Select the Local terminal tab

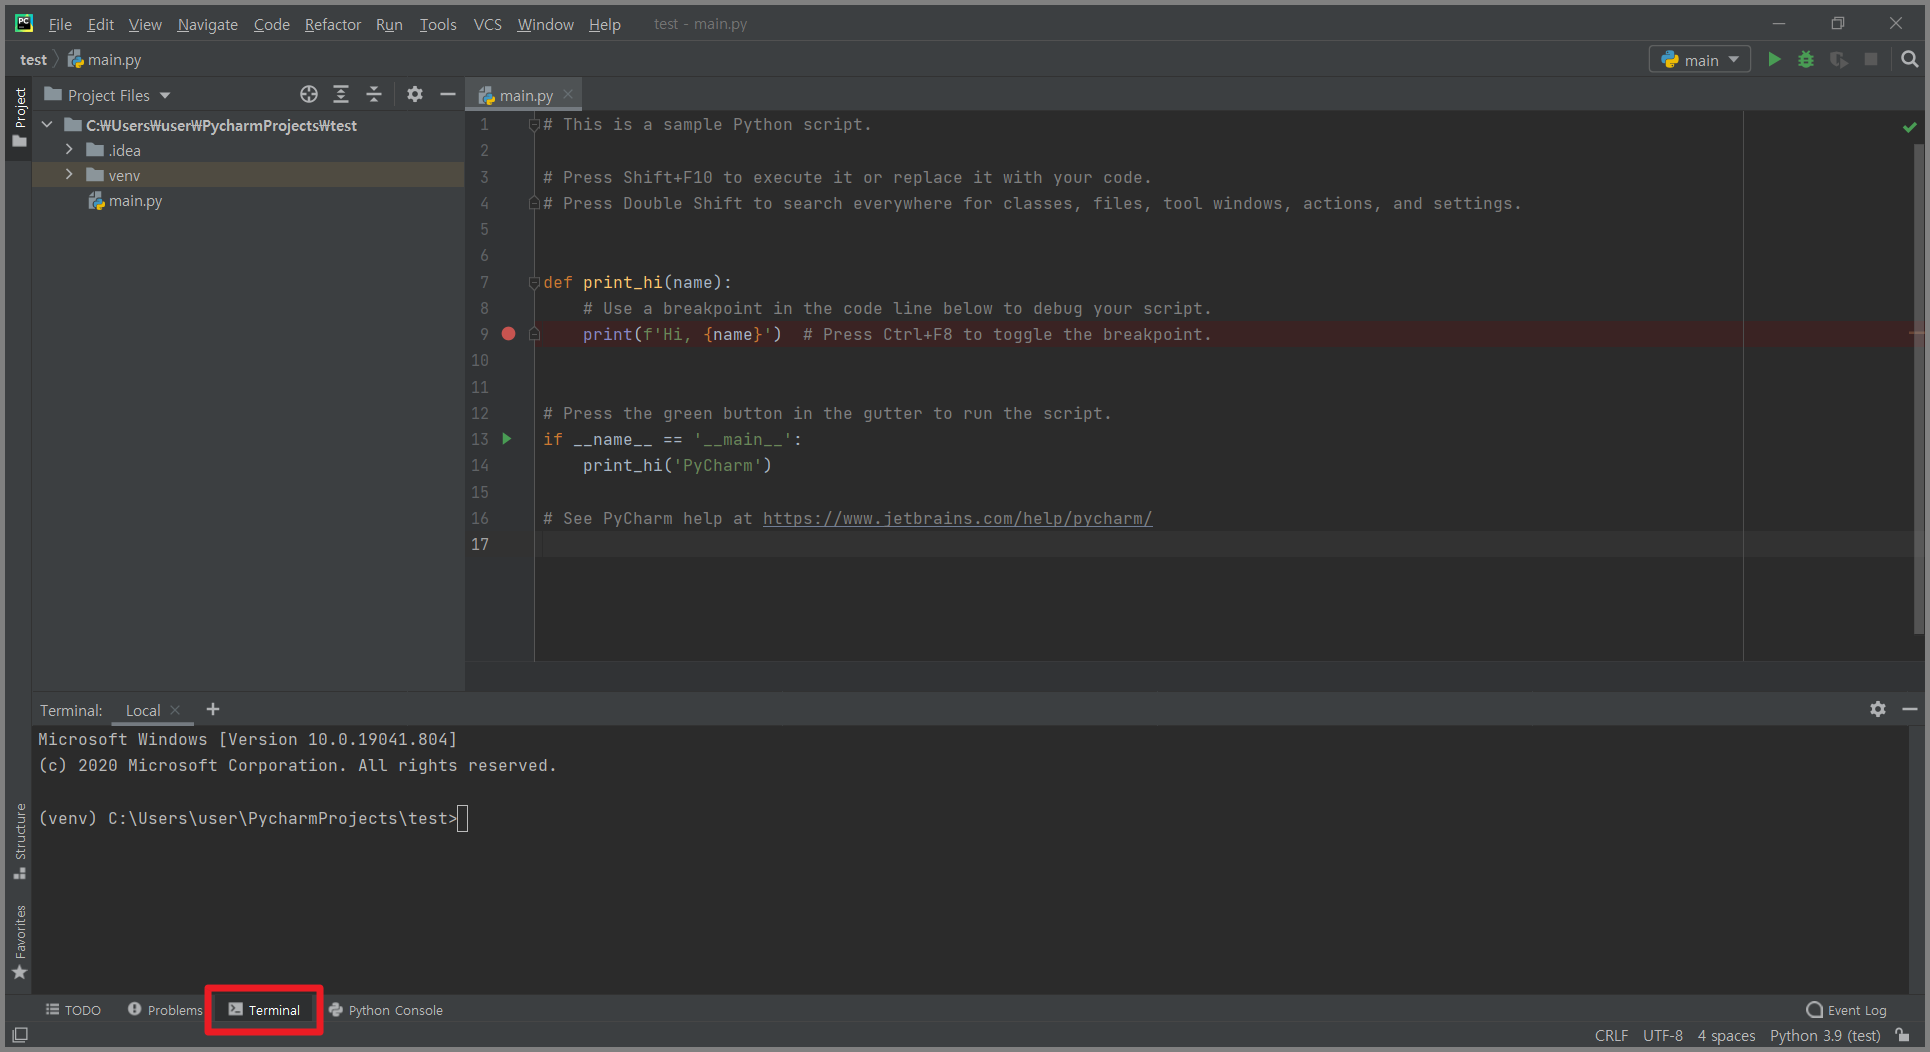[x=143, y=710]
